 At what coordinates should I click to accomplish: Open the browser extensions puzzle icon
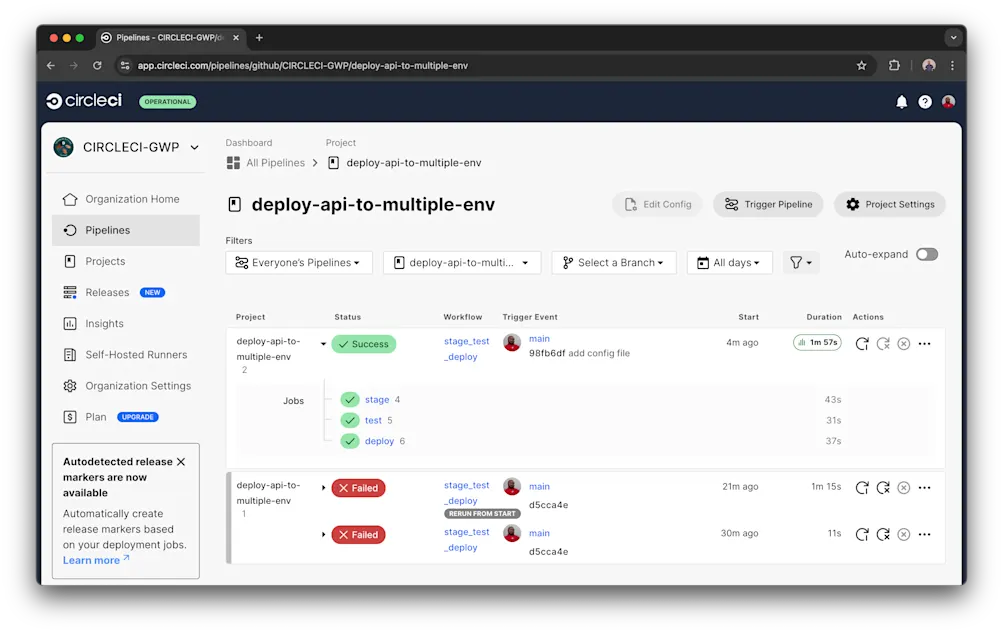[x=893, y=65]
